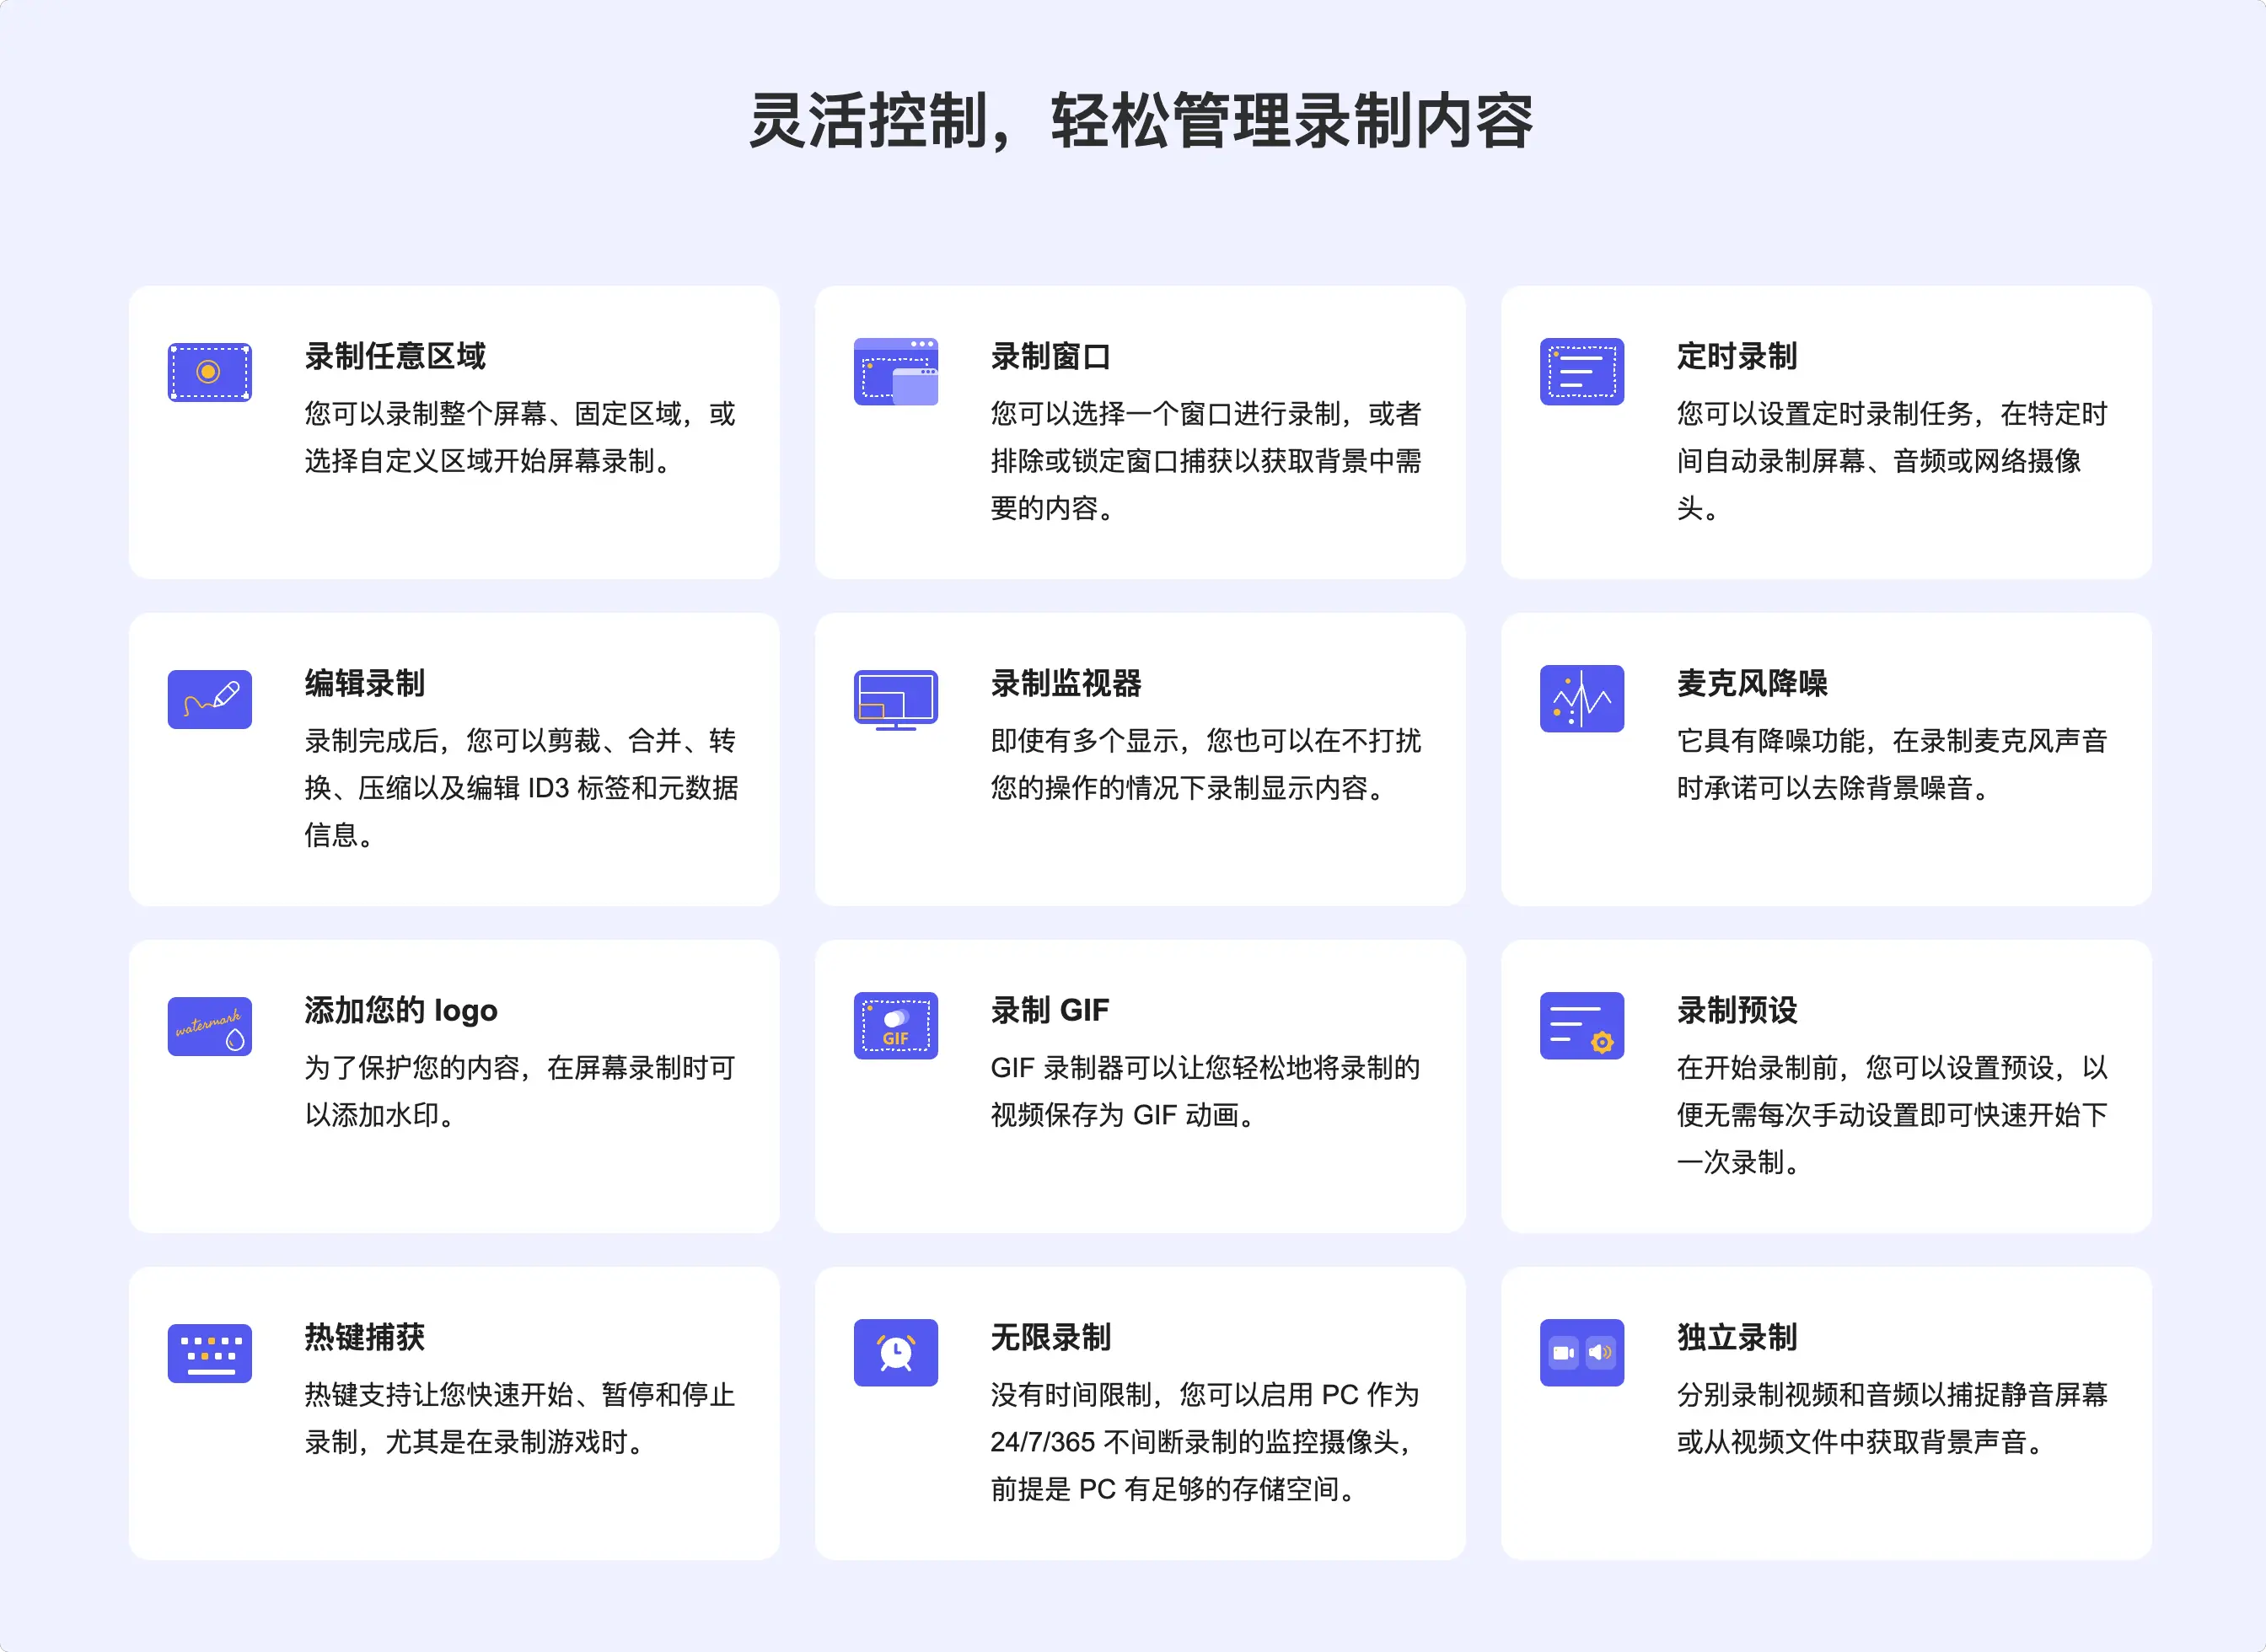This screenshot has width=2266, height=1652.
Task: Click the 麦克风降噪 waveform icon
Action: 1581,699
